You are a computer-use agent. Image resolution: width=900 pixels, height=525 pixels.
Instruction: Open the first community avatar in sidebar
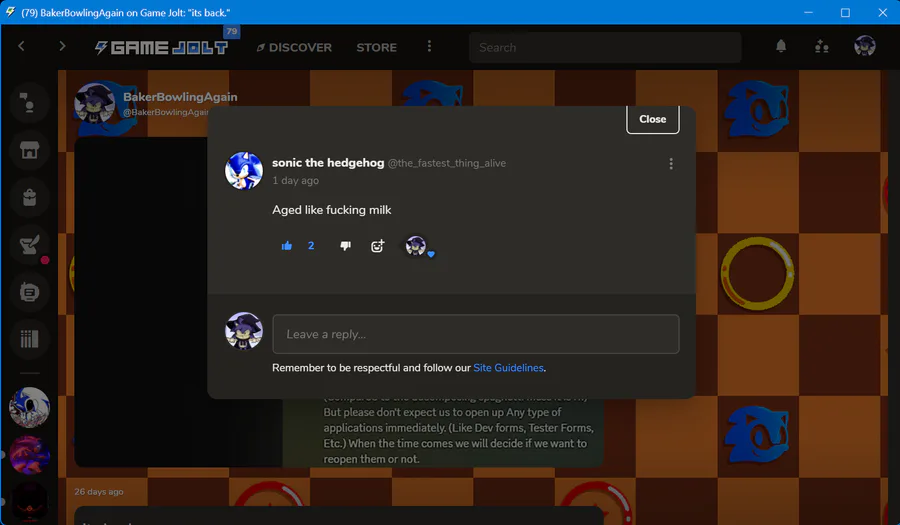click(x=29, y=407)
